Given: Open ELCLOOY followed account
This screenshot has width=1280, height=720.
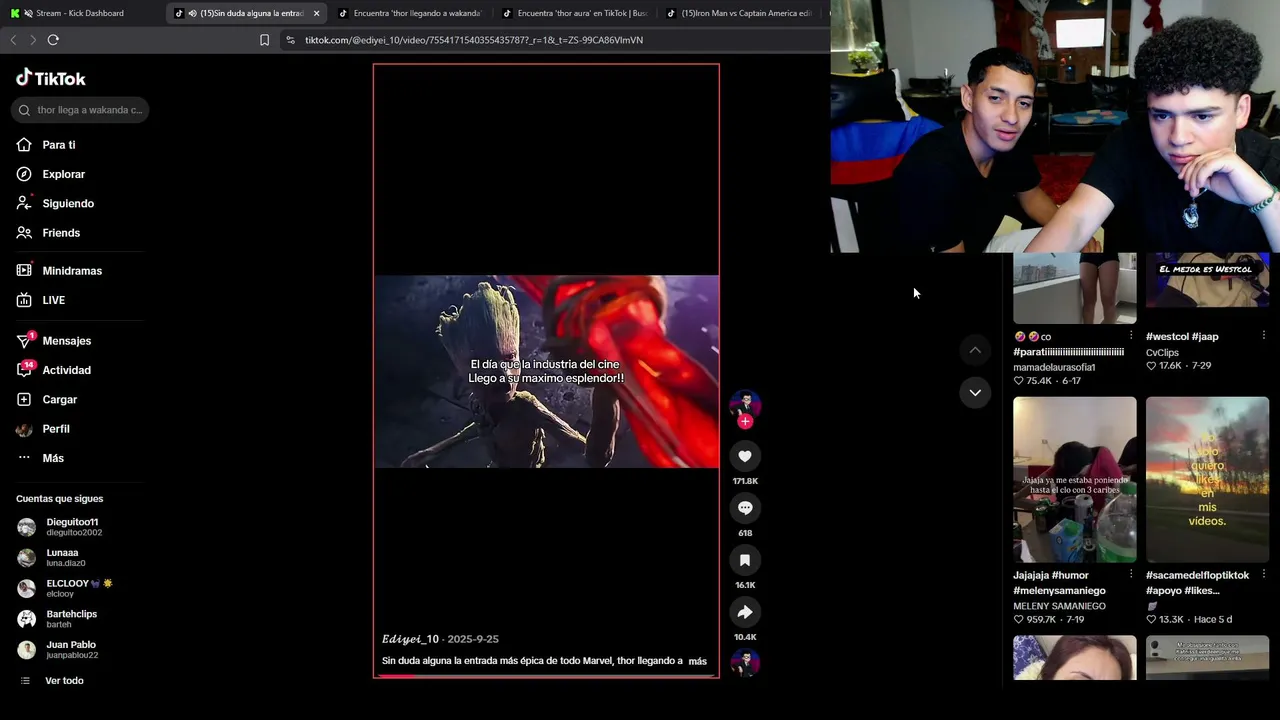Looking at the screenshot, I should click(x=65, y=588).
